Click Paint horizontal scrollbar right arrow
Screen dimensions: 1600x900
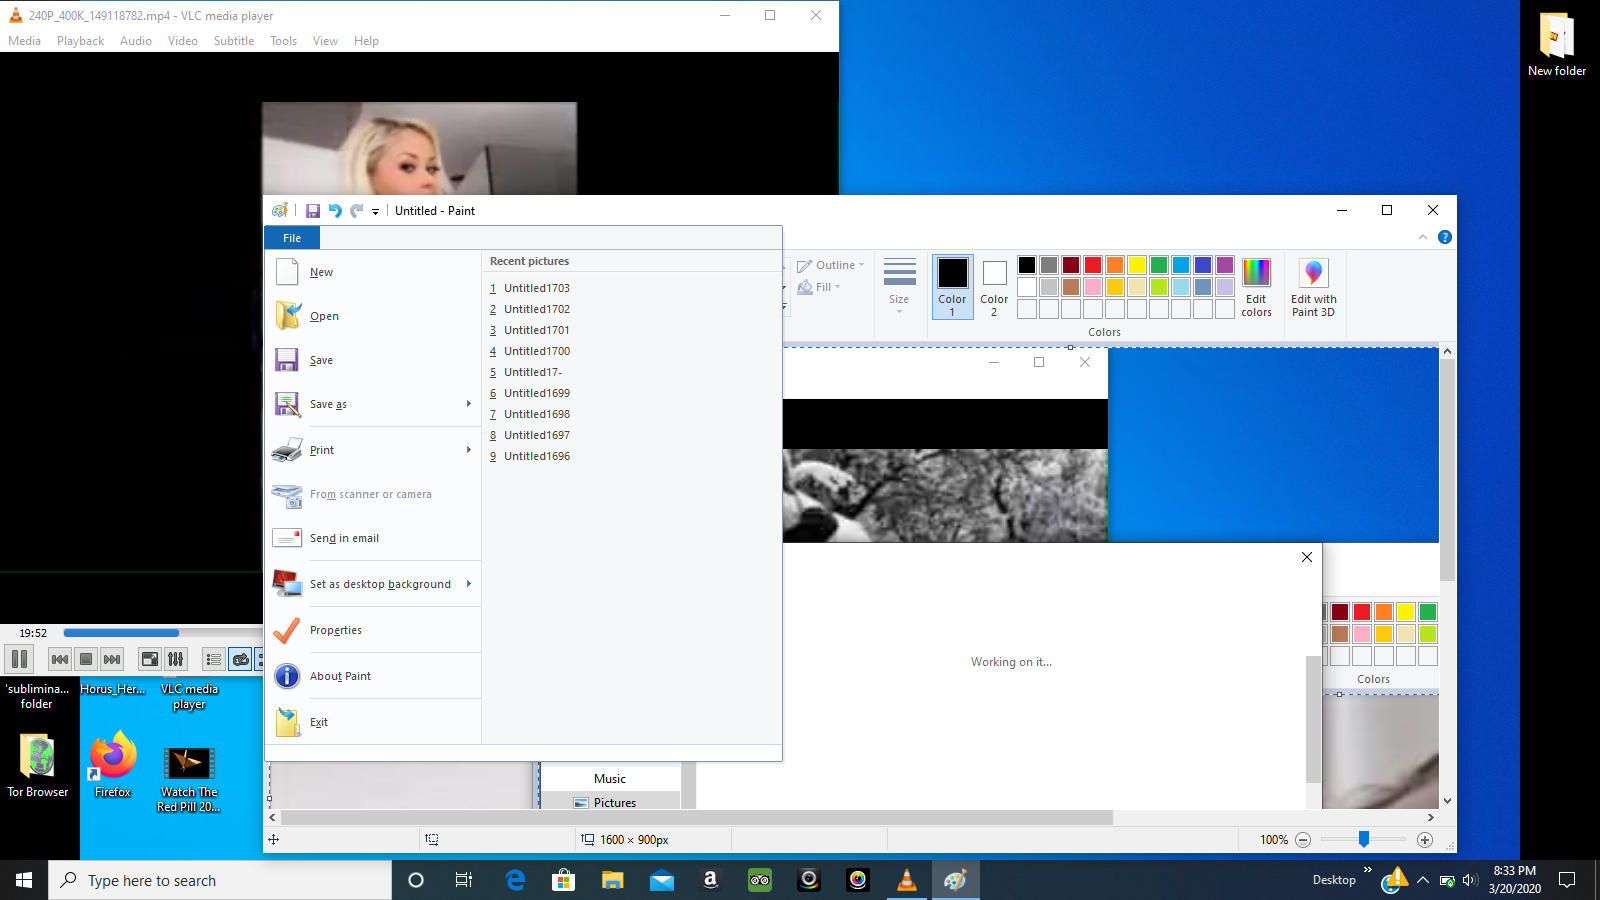pyautogui.click(x=1431, y=817)
